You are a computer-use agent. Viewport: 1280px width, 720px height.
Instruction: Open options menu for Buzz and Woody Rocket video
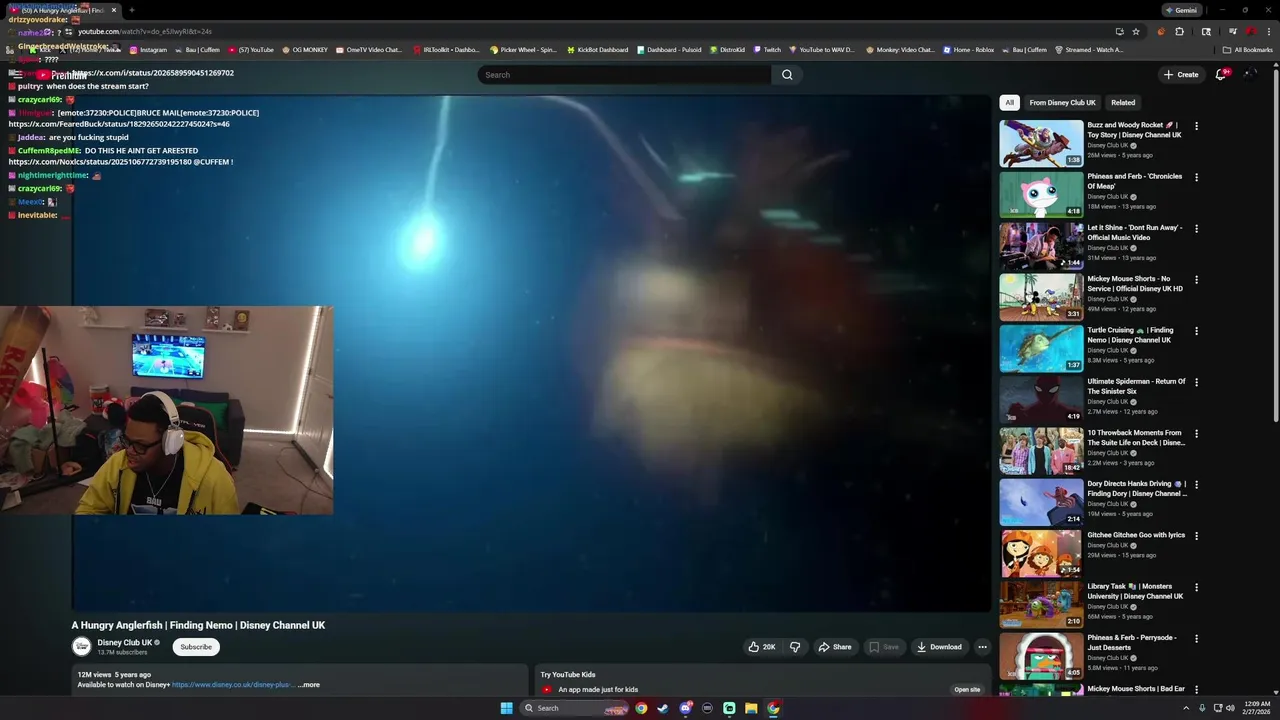tap(1196, 126)
